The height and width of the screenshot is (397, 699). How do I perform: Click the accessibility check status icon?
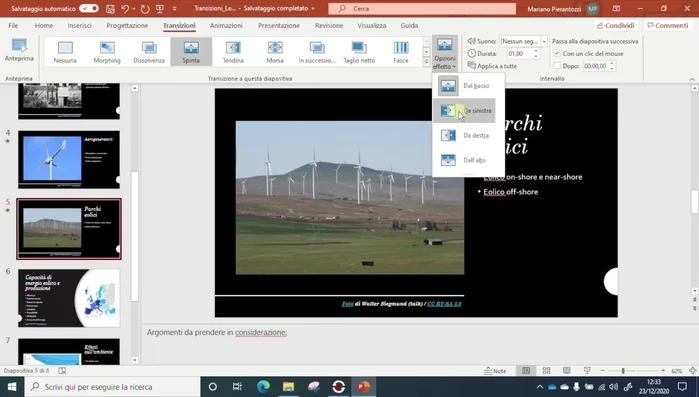(x=62, y=371)
